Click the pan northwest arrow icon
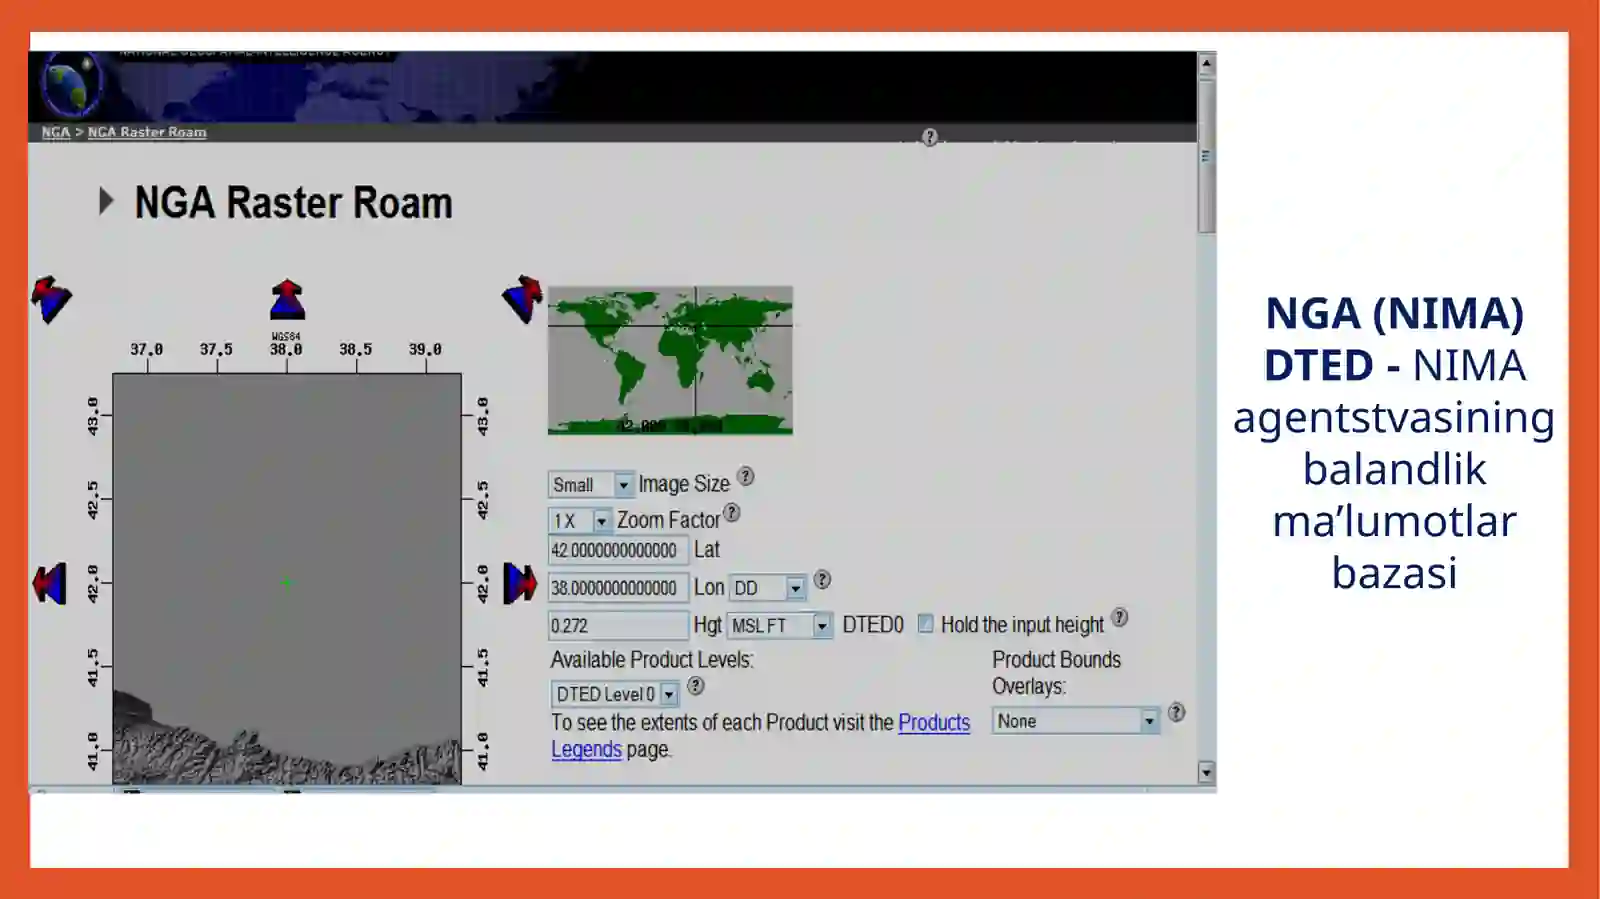 [51, 298]
